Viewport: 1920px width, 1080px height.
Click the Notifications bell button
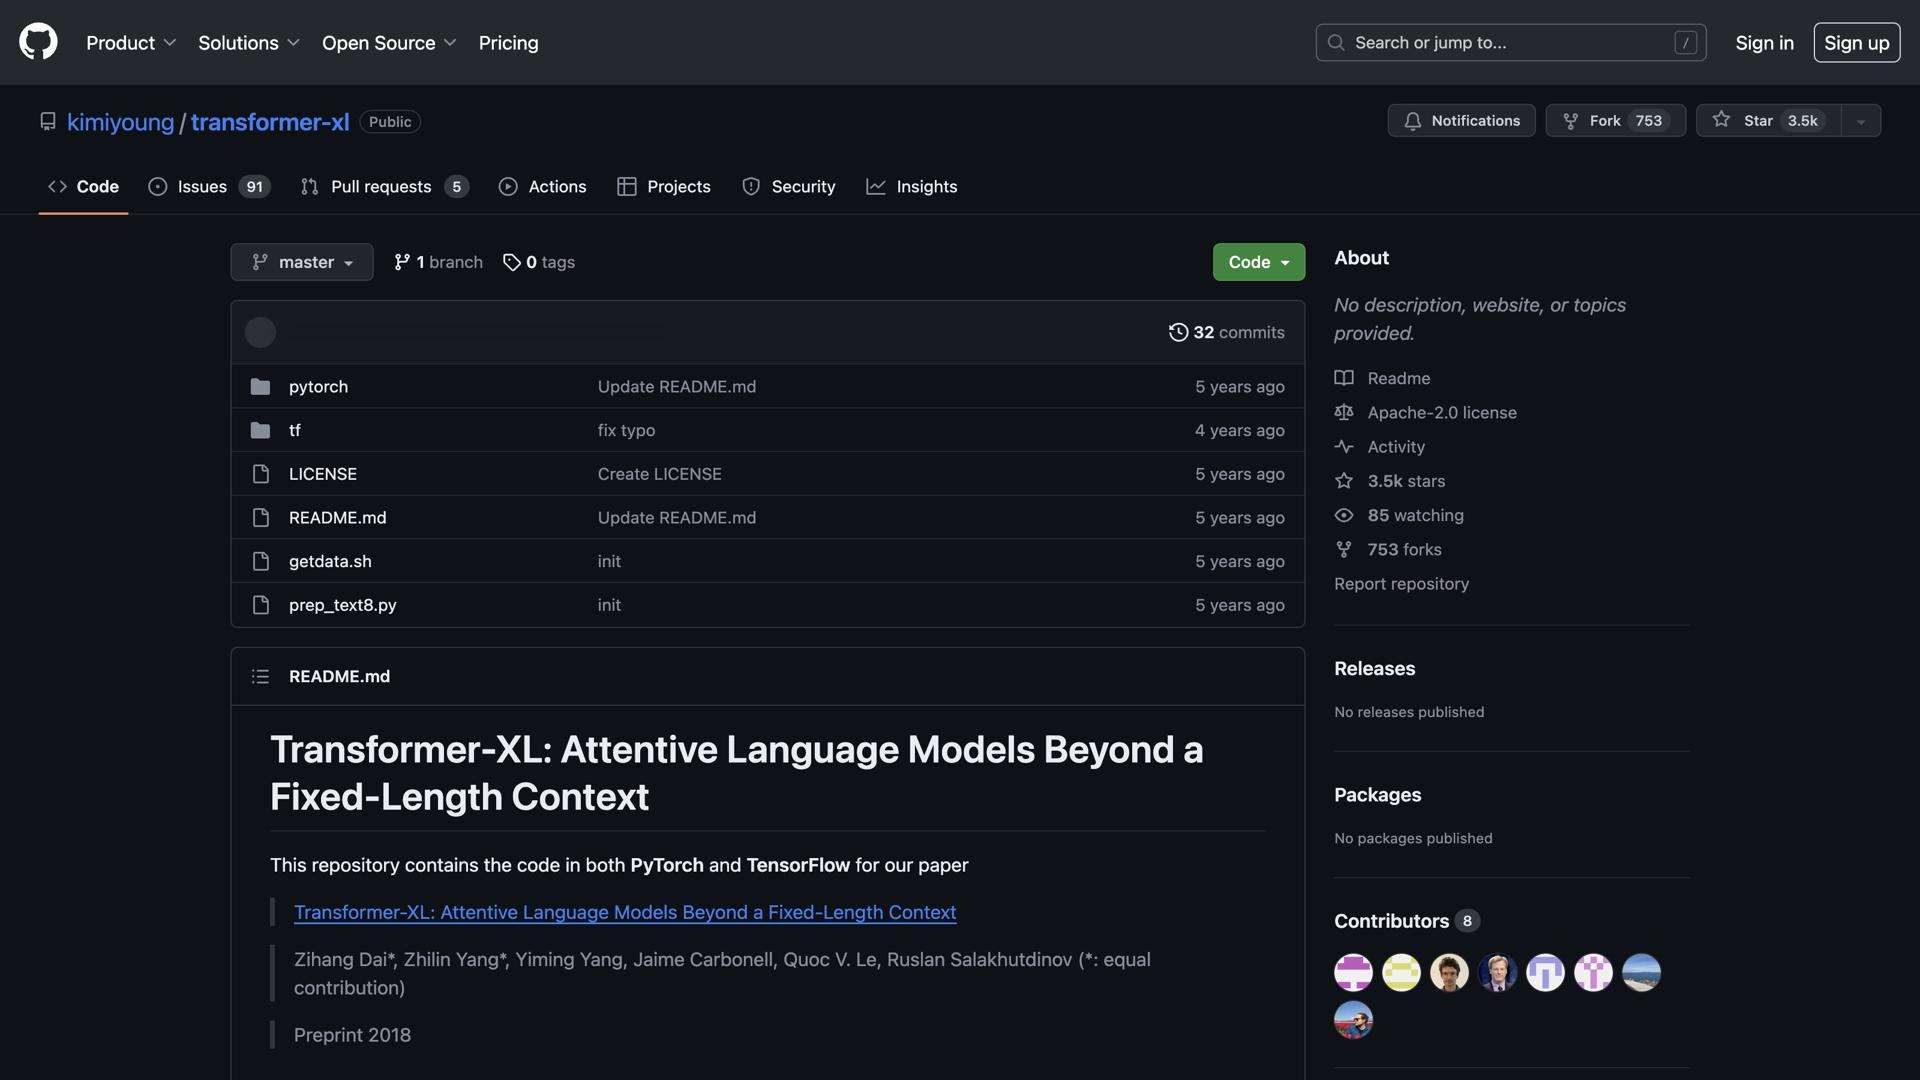(1461, 121)
